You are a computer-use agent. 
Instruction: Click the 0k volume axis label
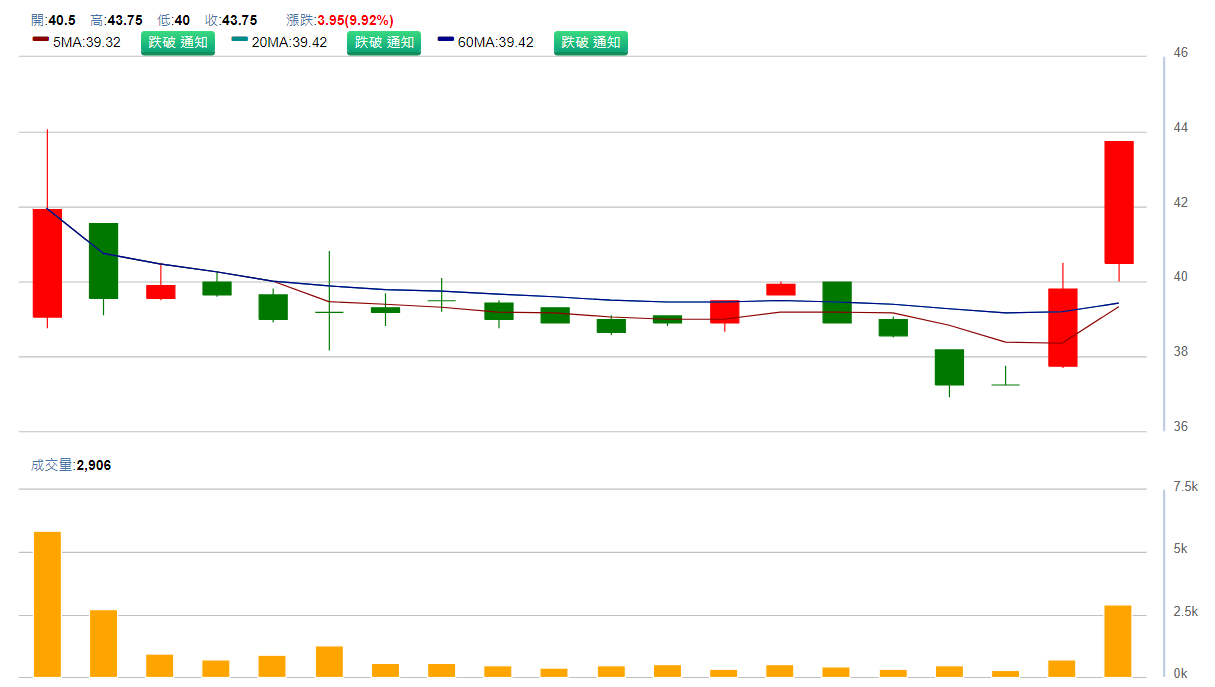[x=1180, y=673]
